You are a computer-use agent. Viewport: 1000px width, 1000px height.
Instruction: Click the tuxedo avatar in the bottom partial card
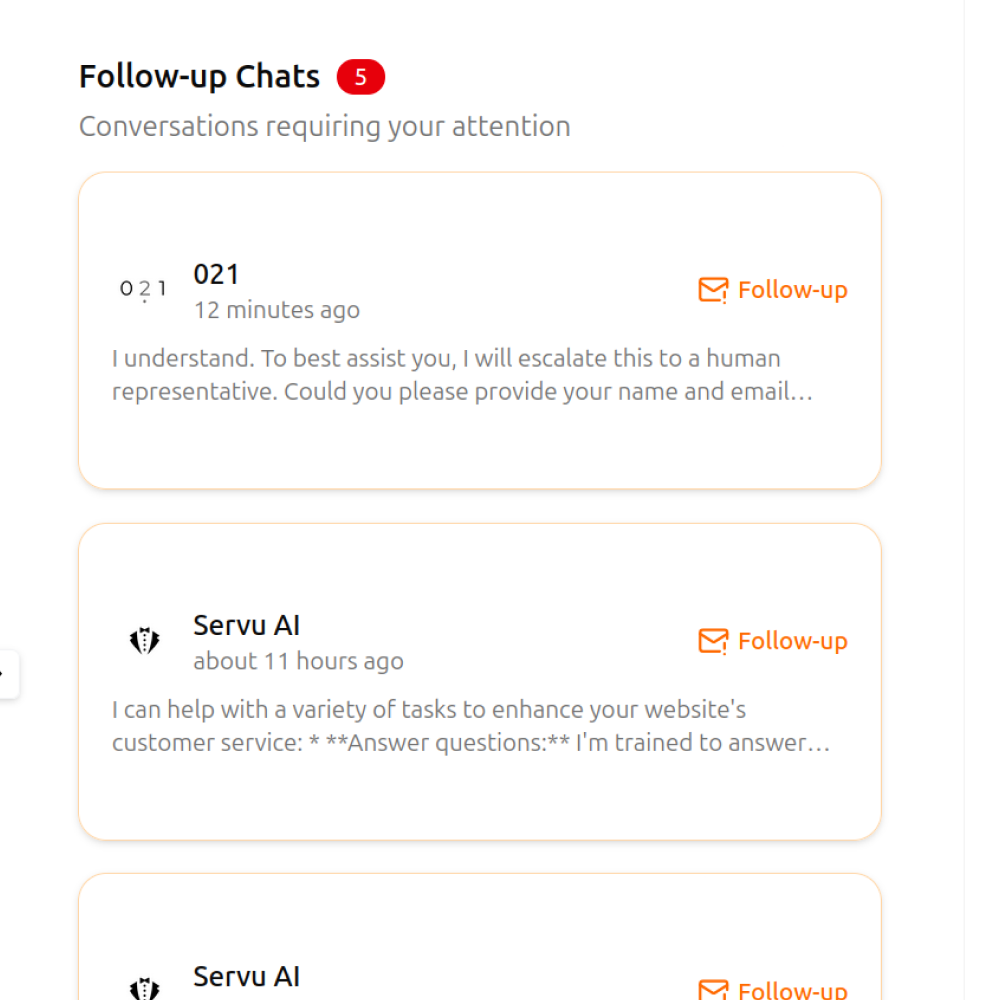[x=145, y=989]
